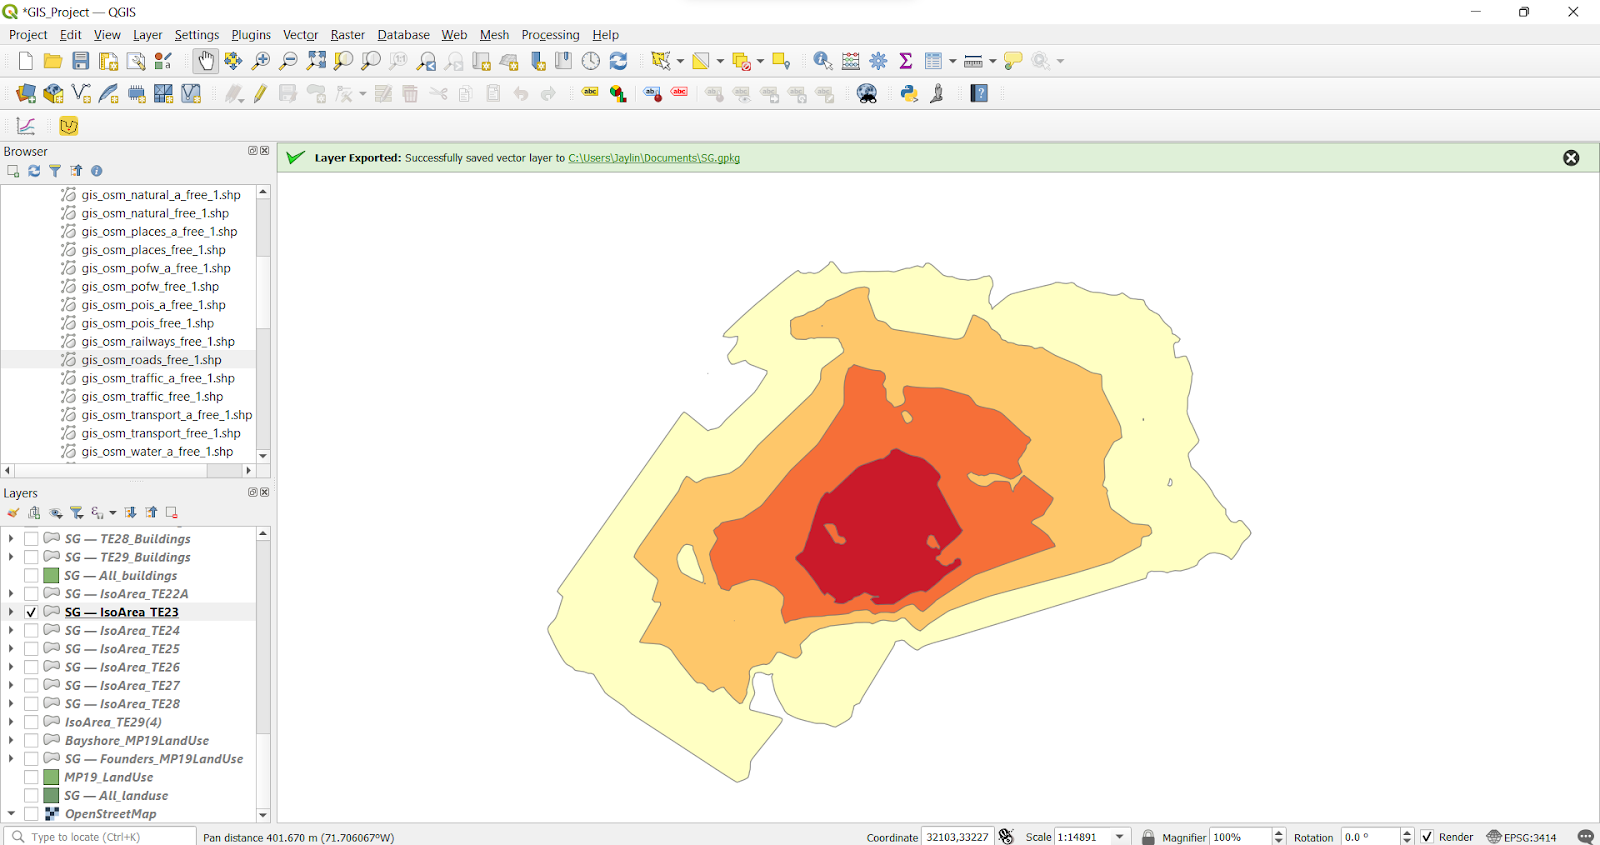
Task: Uncheck the SG — IsoArea_TE23 layer
Action: click(x=31, y=612)
